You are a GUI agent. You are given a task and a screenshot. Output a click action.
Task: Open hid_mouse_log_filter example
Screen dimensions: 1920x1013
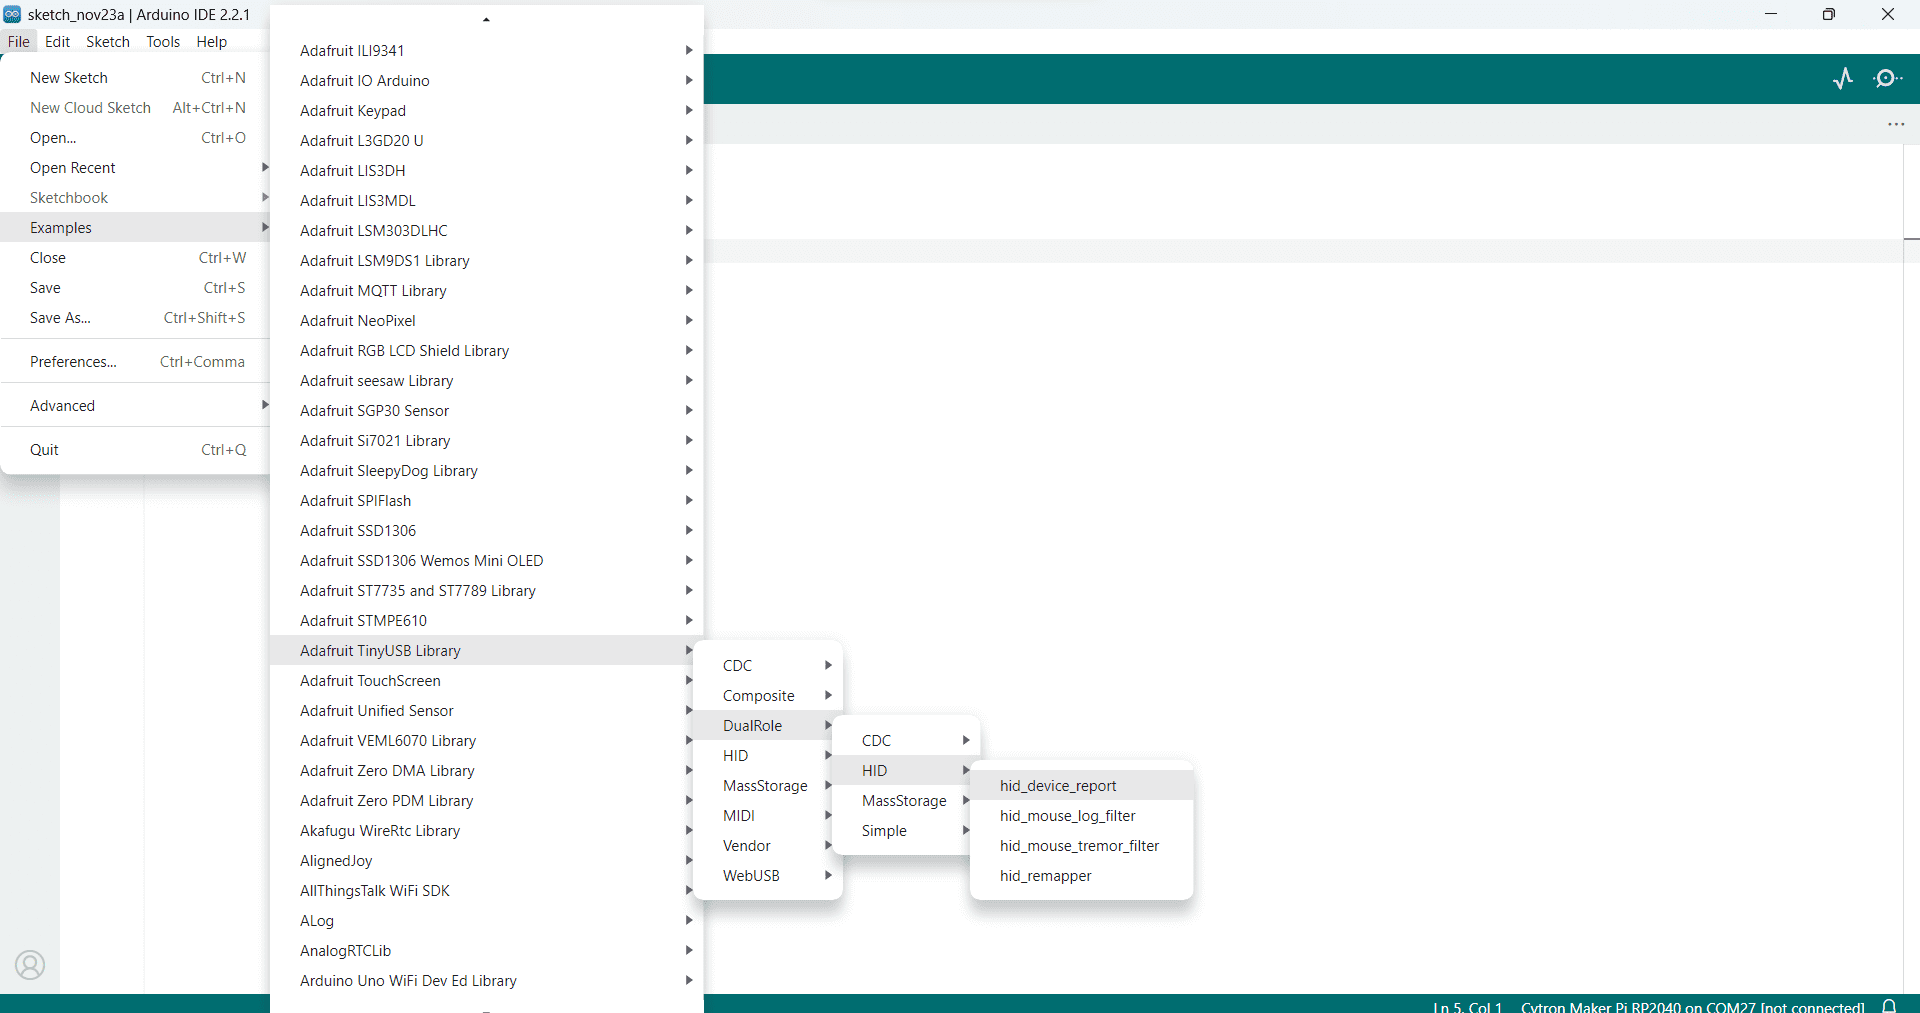pos(1082,816)
